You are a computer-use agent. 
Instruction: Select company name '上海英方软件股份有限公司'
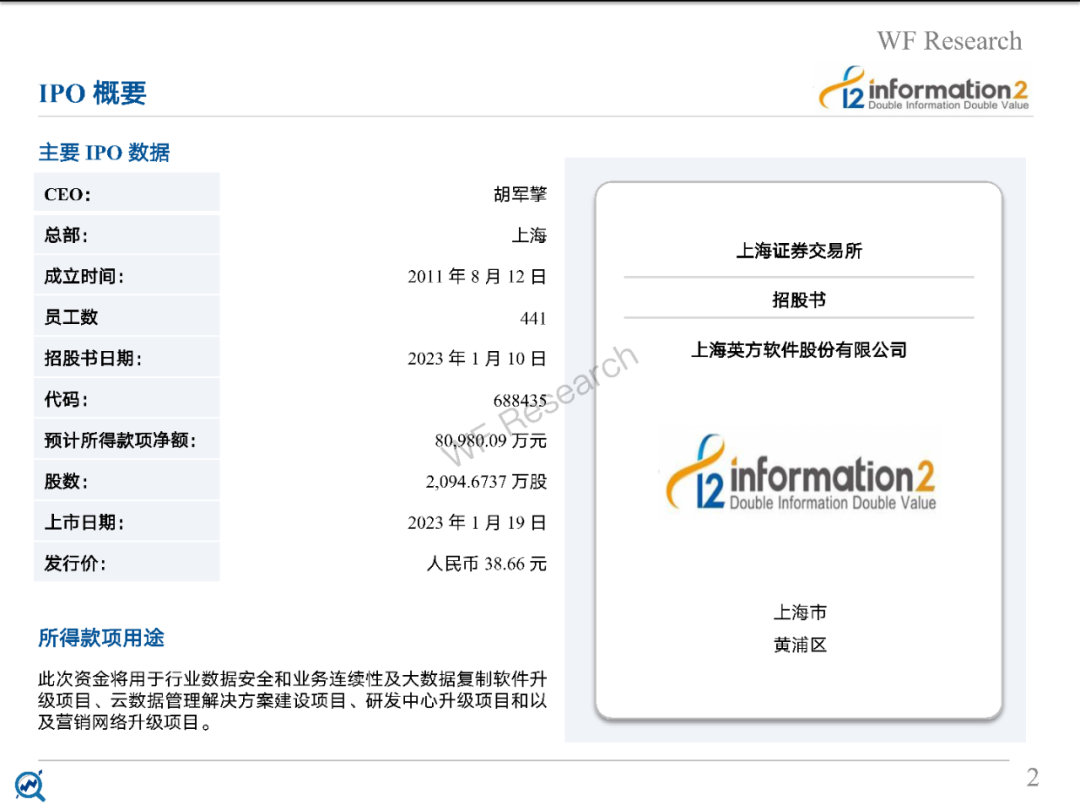click(x=799, y=350)
